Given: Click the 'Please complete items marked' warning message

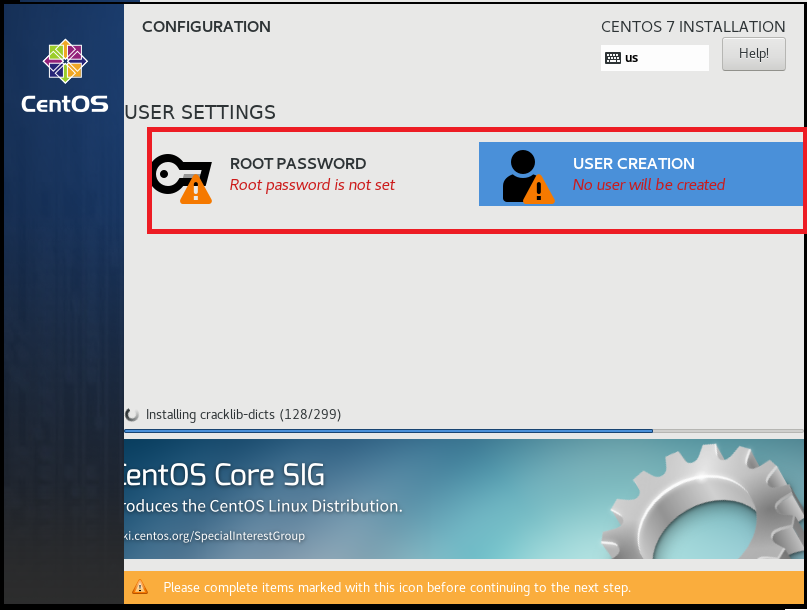Looking at the screenshot, I should pyautogui.click(x=397, y=587).
